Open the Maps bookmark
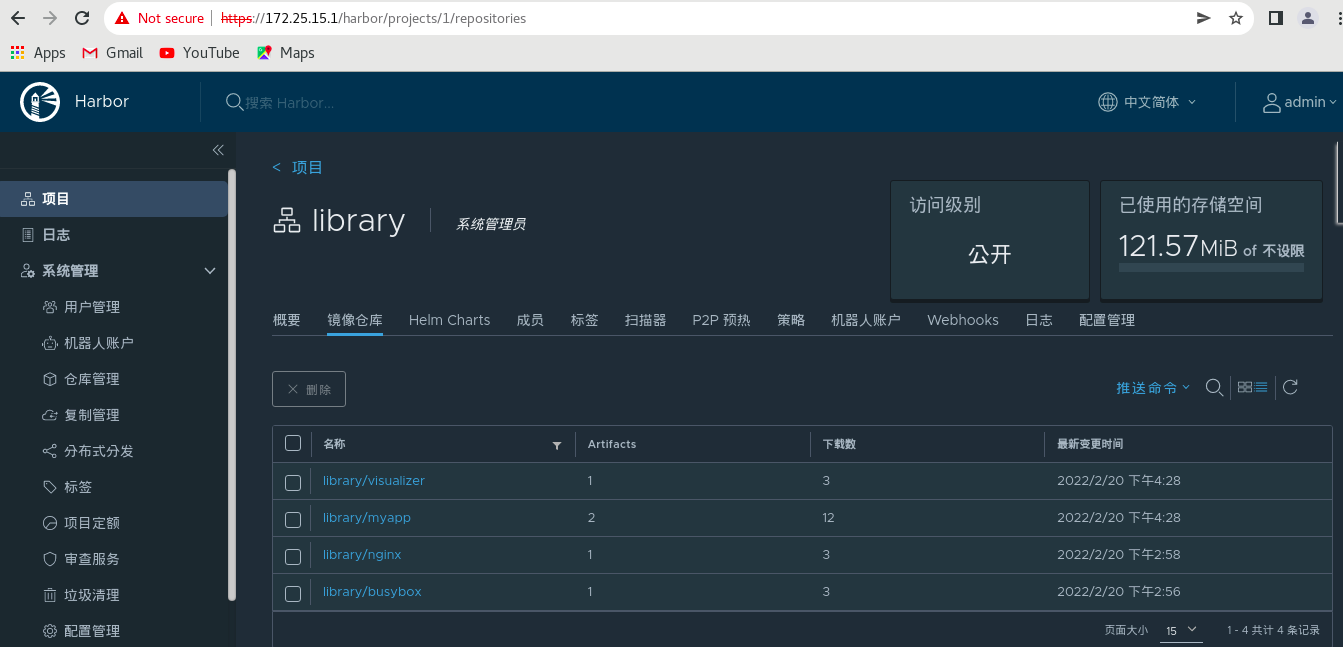Image resolution: width=1343 pixels, height=647 pixels. tap(285, 53)
